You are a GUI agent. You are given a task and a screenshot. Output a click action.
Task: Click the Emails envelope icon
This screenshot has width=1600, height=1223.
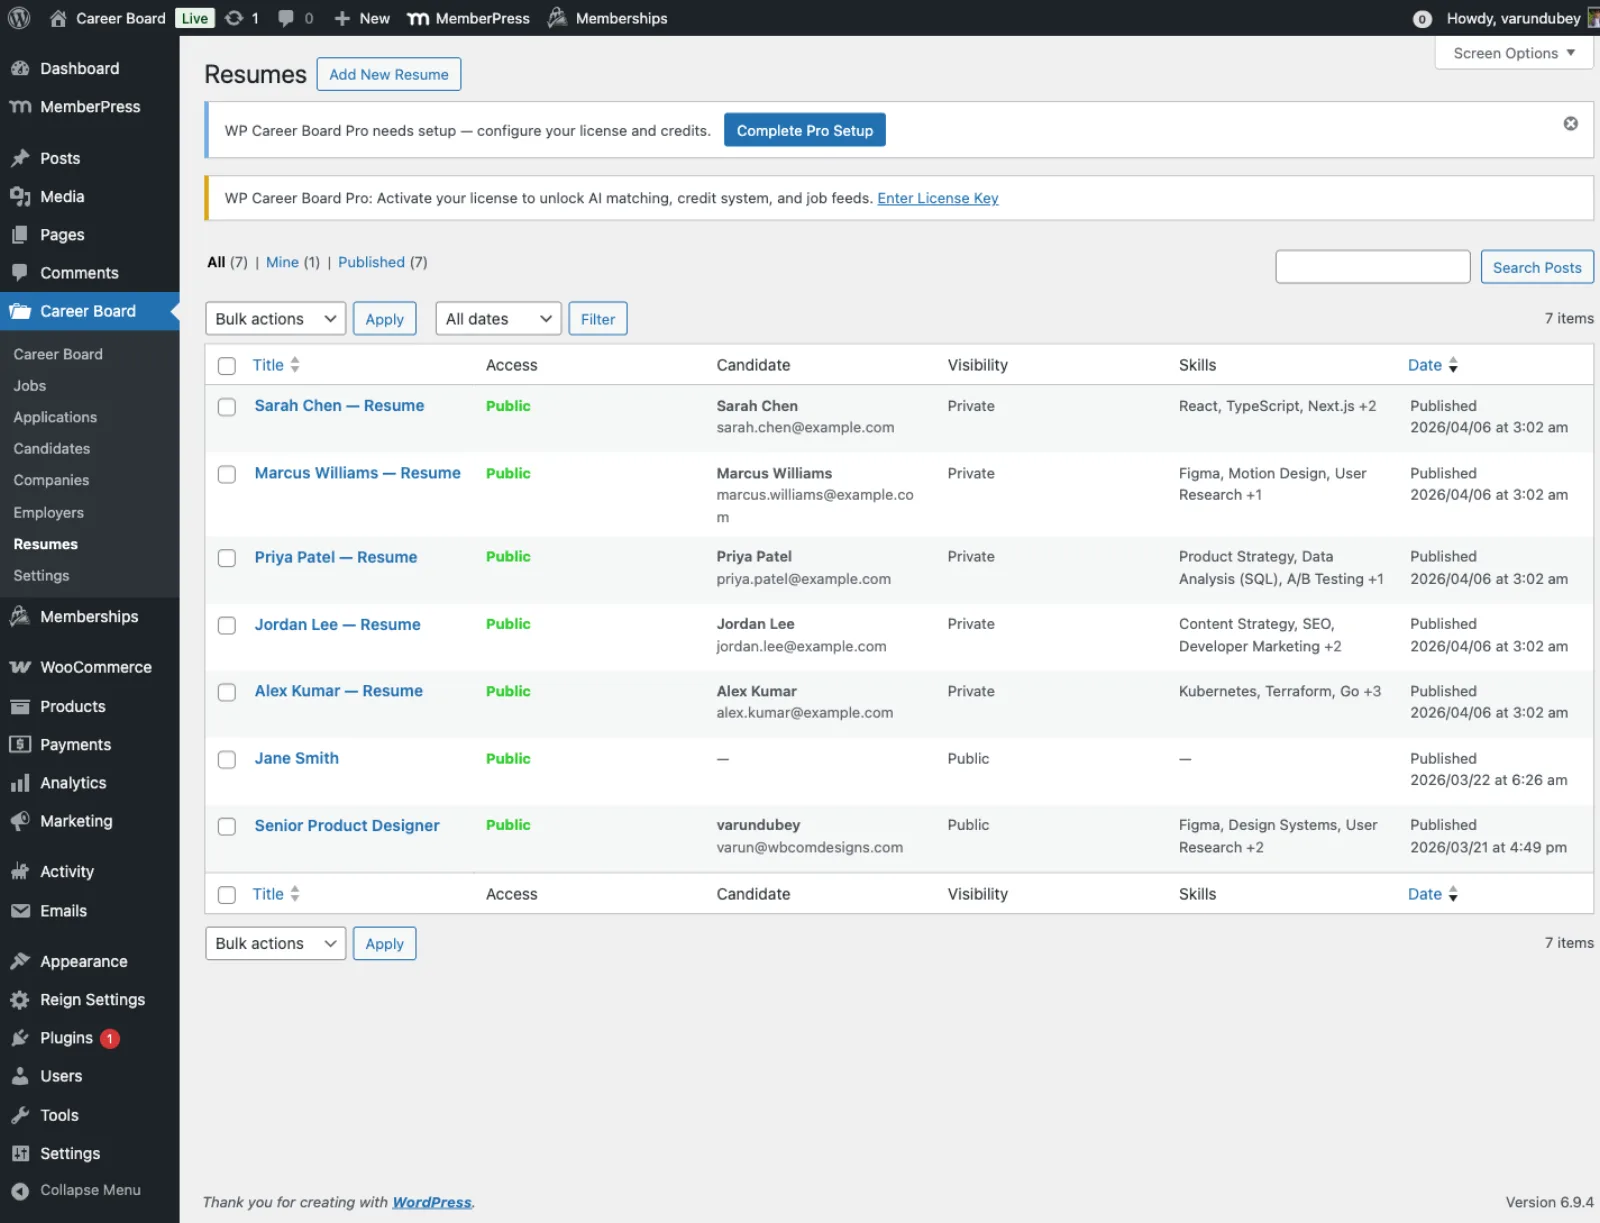pos(20,911)
